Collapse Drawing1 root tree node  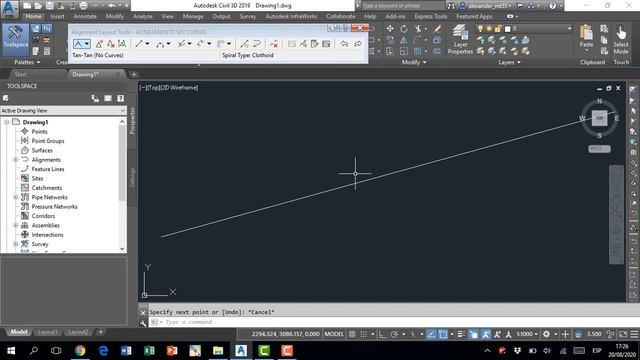[x=7, y=122]
